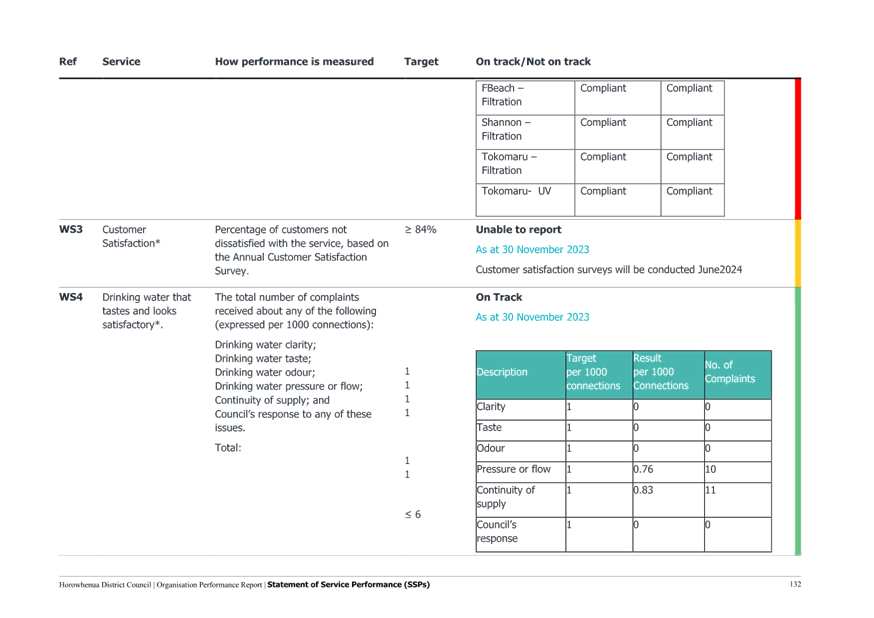
Task: Select the 'Taste' row label
Action: (489, 427)
